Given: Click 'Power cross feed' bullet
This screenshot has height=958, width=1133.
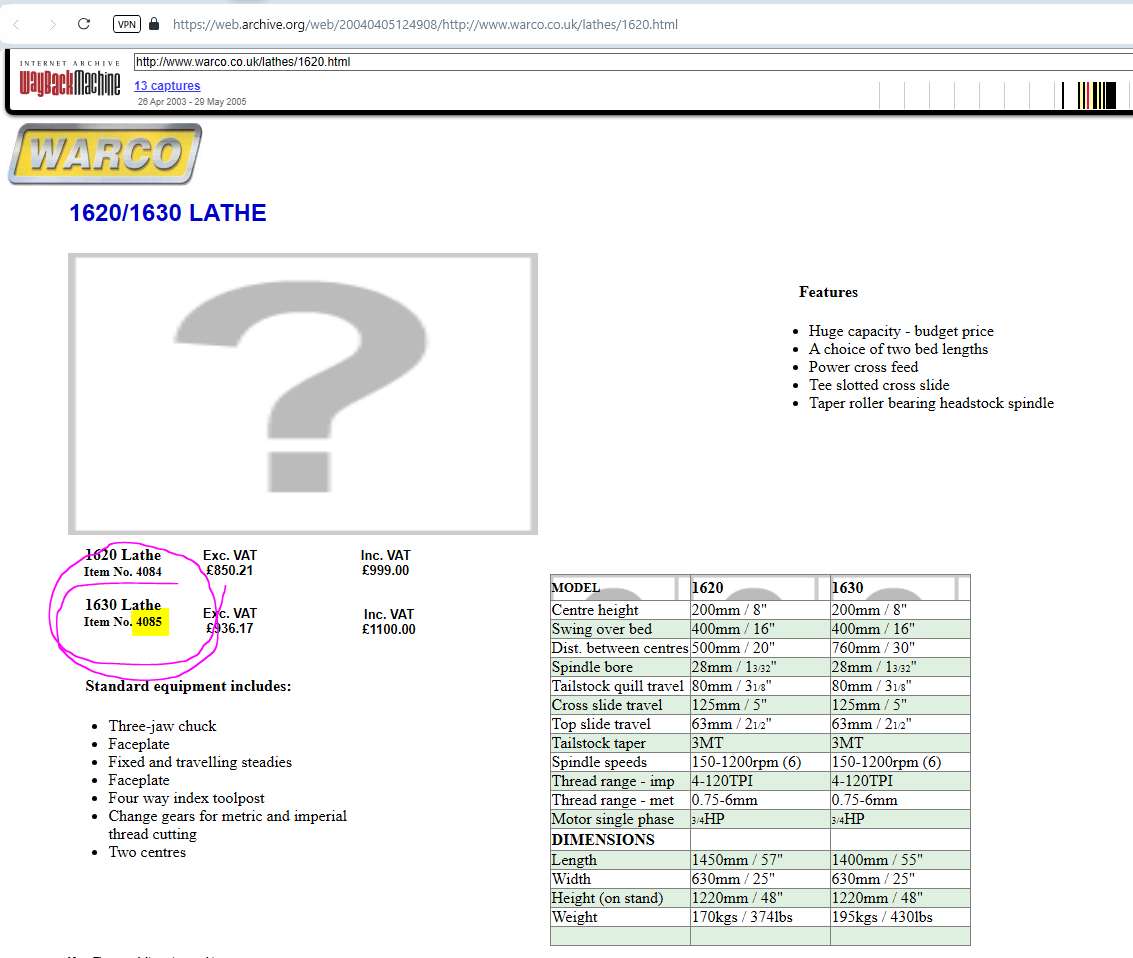Looking at the screenshot, I should click(863, 367).
